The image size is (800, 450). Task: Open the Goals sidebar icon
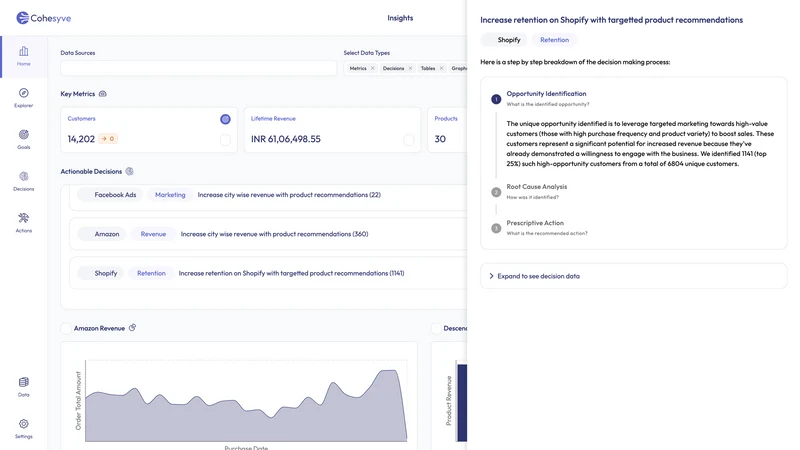point(23,139)
